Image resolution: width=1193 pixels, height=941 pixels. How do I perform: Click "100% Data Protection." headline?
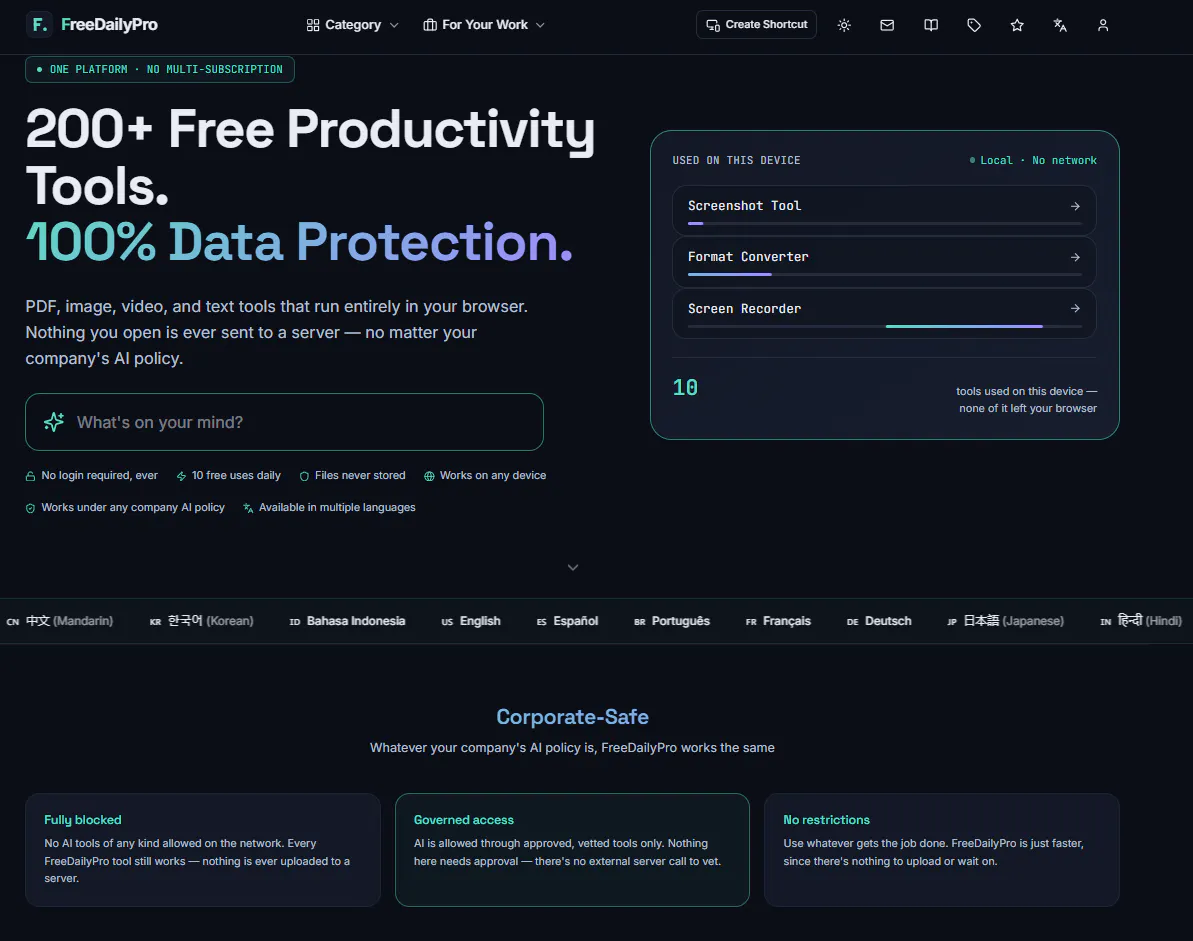coord(299,242)
